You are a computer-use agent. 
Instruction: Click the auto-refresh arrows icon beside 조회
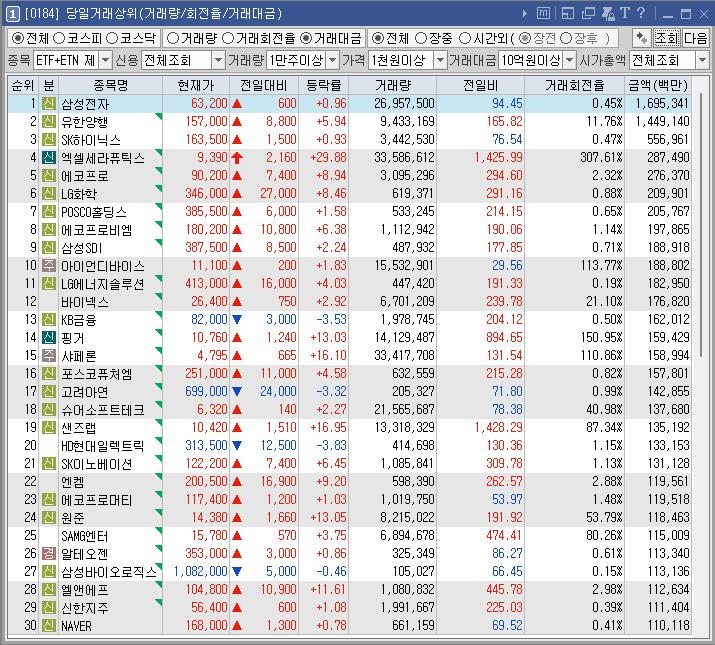[x=642, y=38]
